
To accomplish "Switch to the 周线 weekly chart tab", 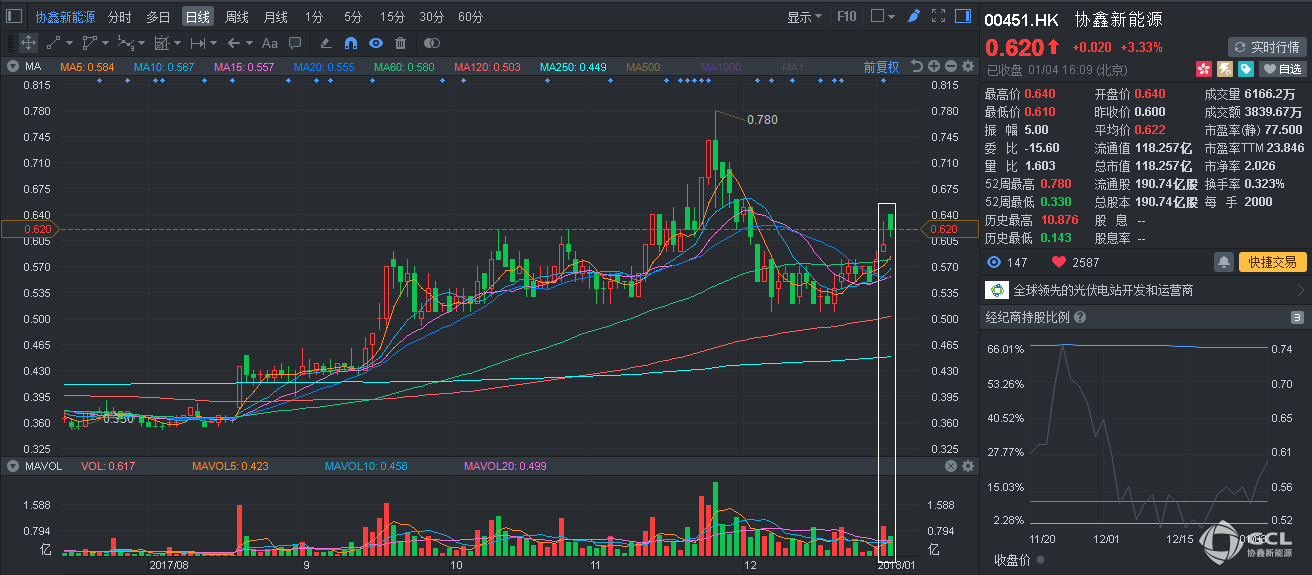I will [237, 17].
